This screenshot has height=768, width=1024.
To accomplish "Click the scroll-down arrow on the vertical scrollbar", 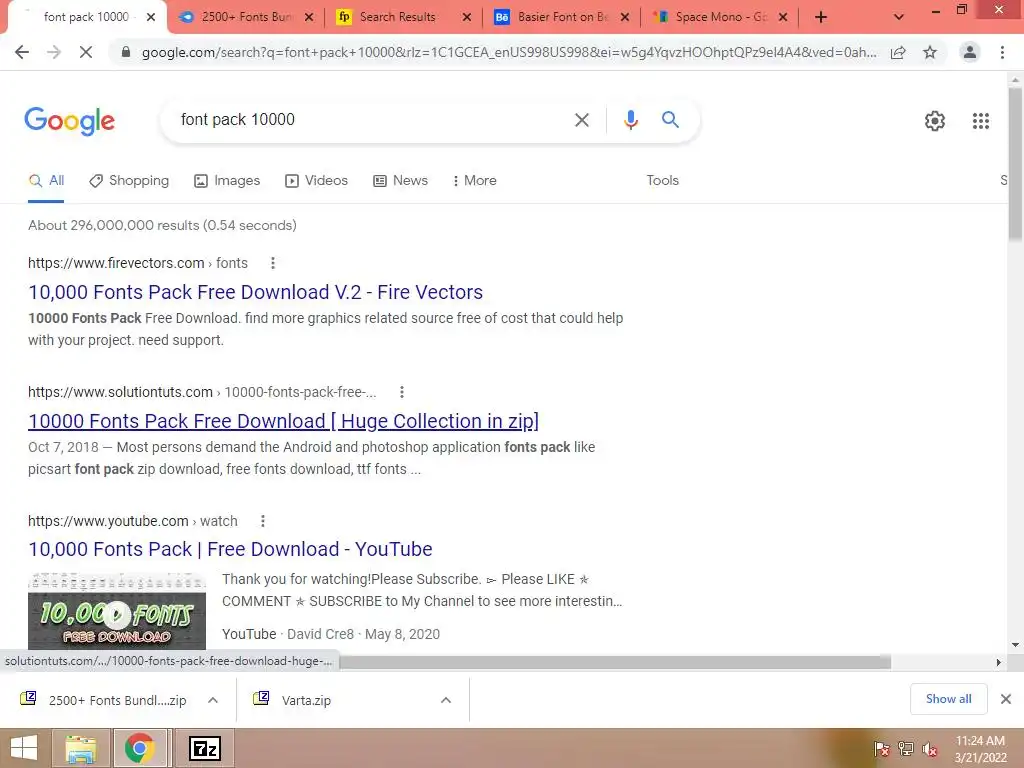I will tap(1015, 645).
